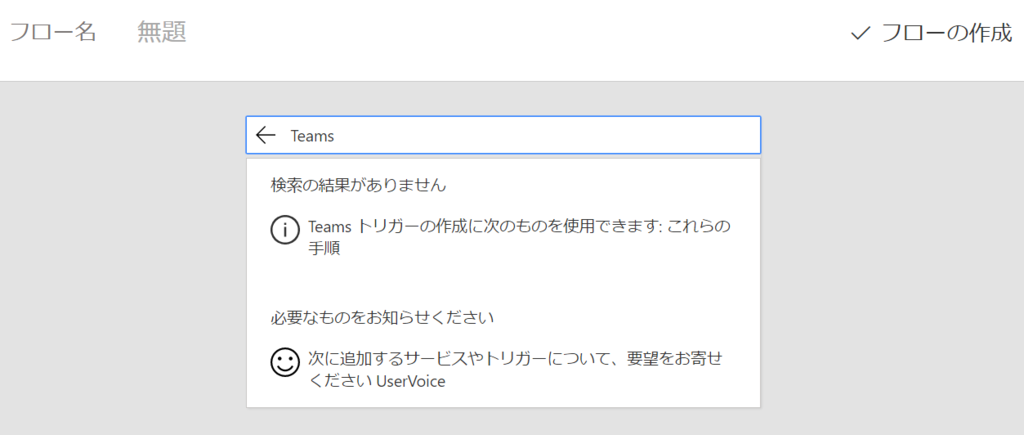Screen dimensions: 1024x435
Task: Open the UserVoice link
Action: 411,381
